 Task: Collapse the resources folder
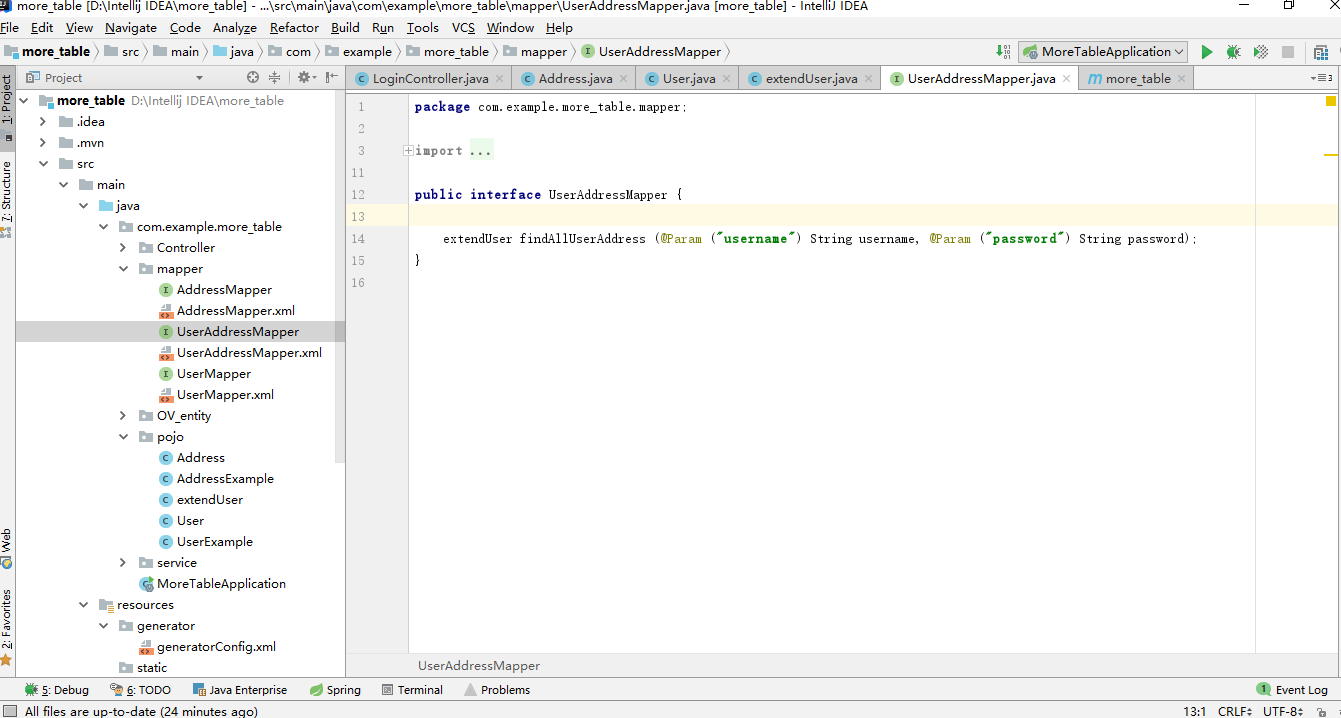click(83, 604)
